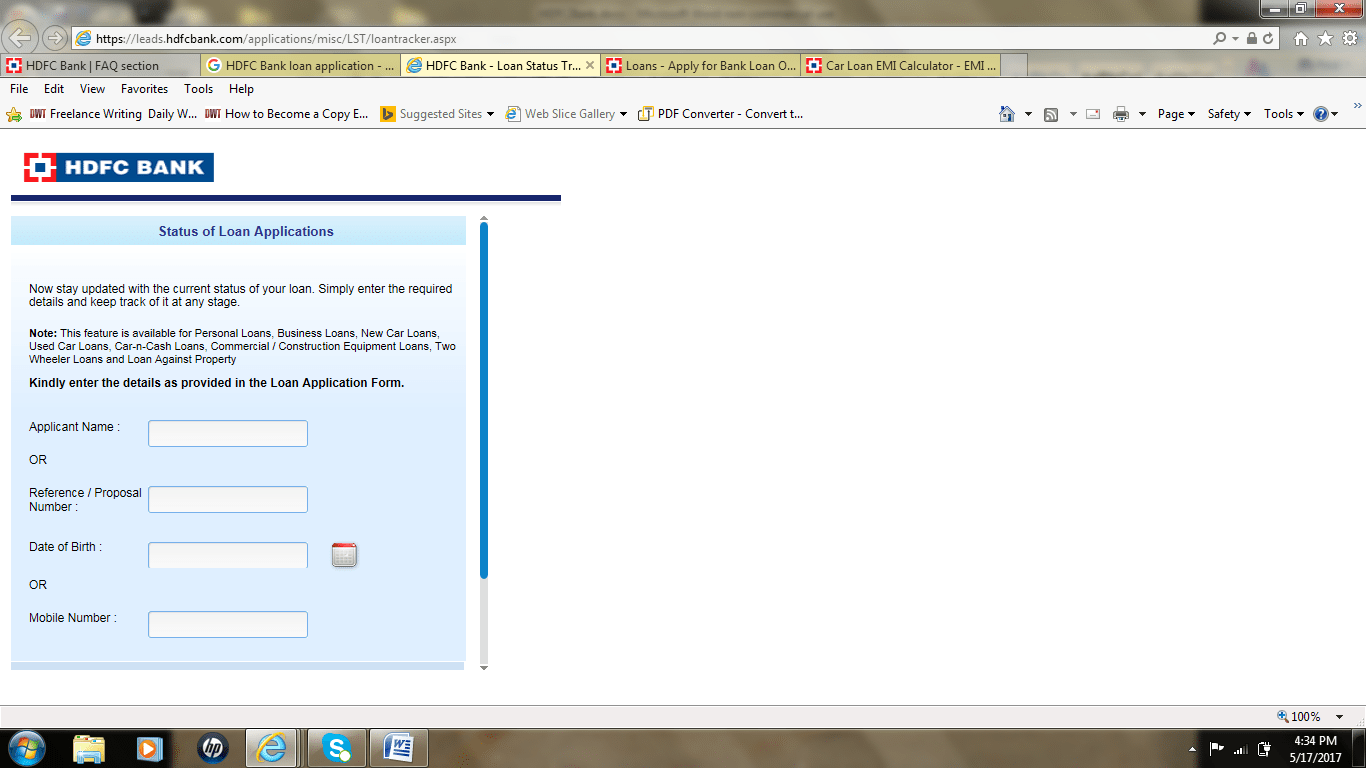Viewport: 1366px width, 768px height.
Task: Open the Favorites menu
Action: [x=144, y=89]
